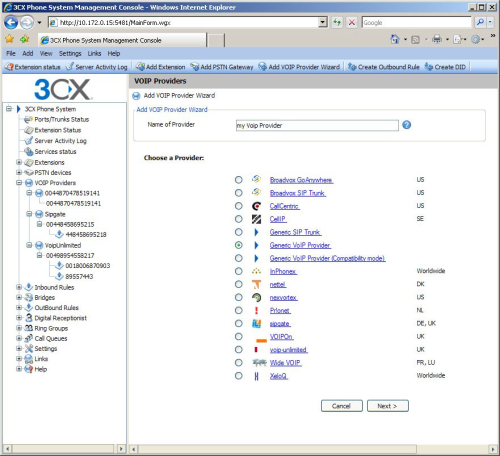500x456 pixels.
Task: Select the voip unlimited radio button
Action: click(238, 350)
